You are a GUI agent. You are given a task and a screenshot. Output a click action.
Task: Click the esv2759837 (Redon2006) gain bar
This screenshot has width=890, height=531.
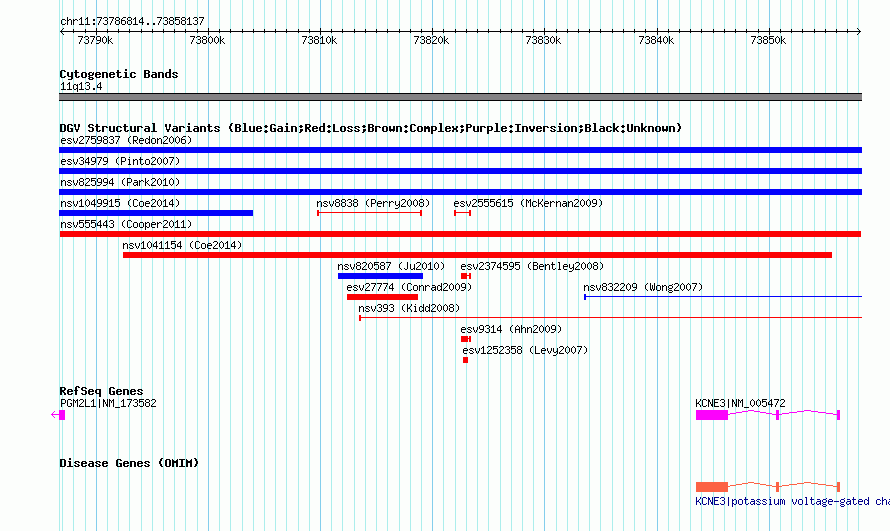[x=460, y=150]
